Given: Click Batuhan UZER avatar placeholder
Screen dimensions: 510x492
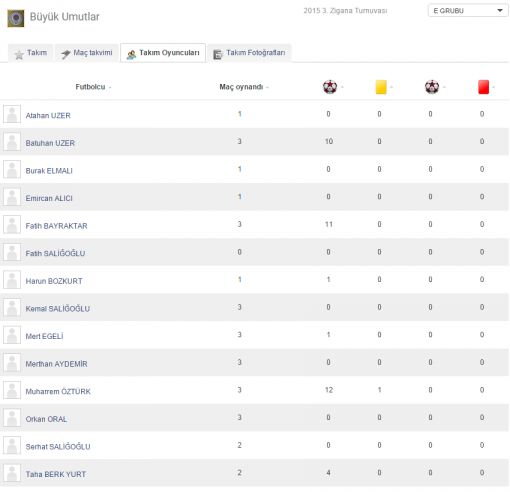Looking at the screenshot, I should [12, 142].
